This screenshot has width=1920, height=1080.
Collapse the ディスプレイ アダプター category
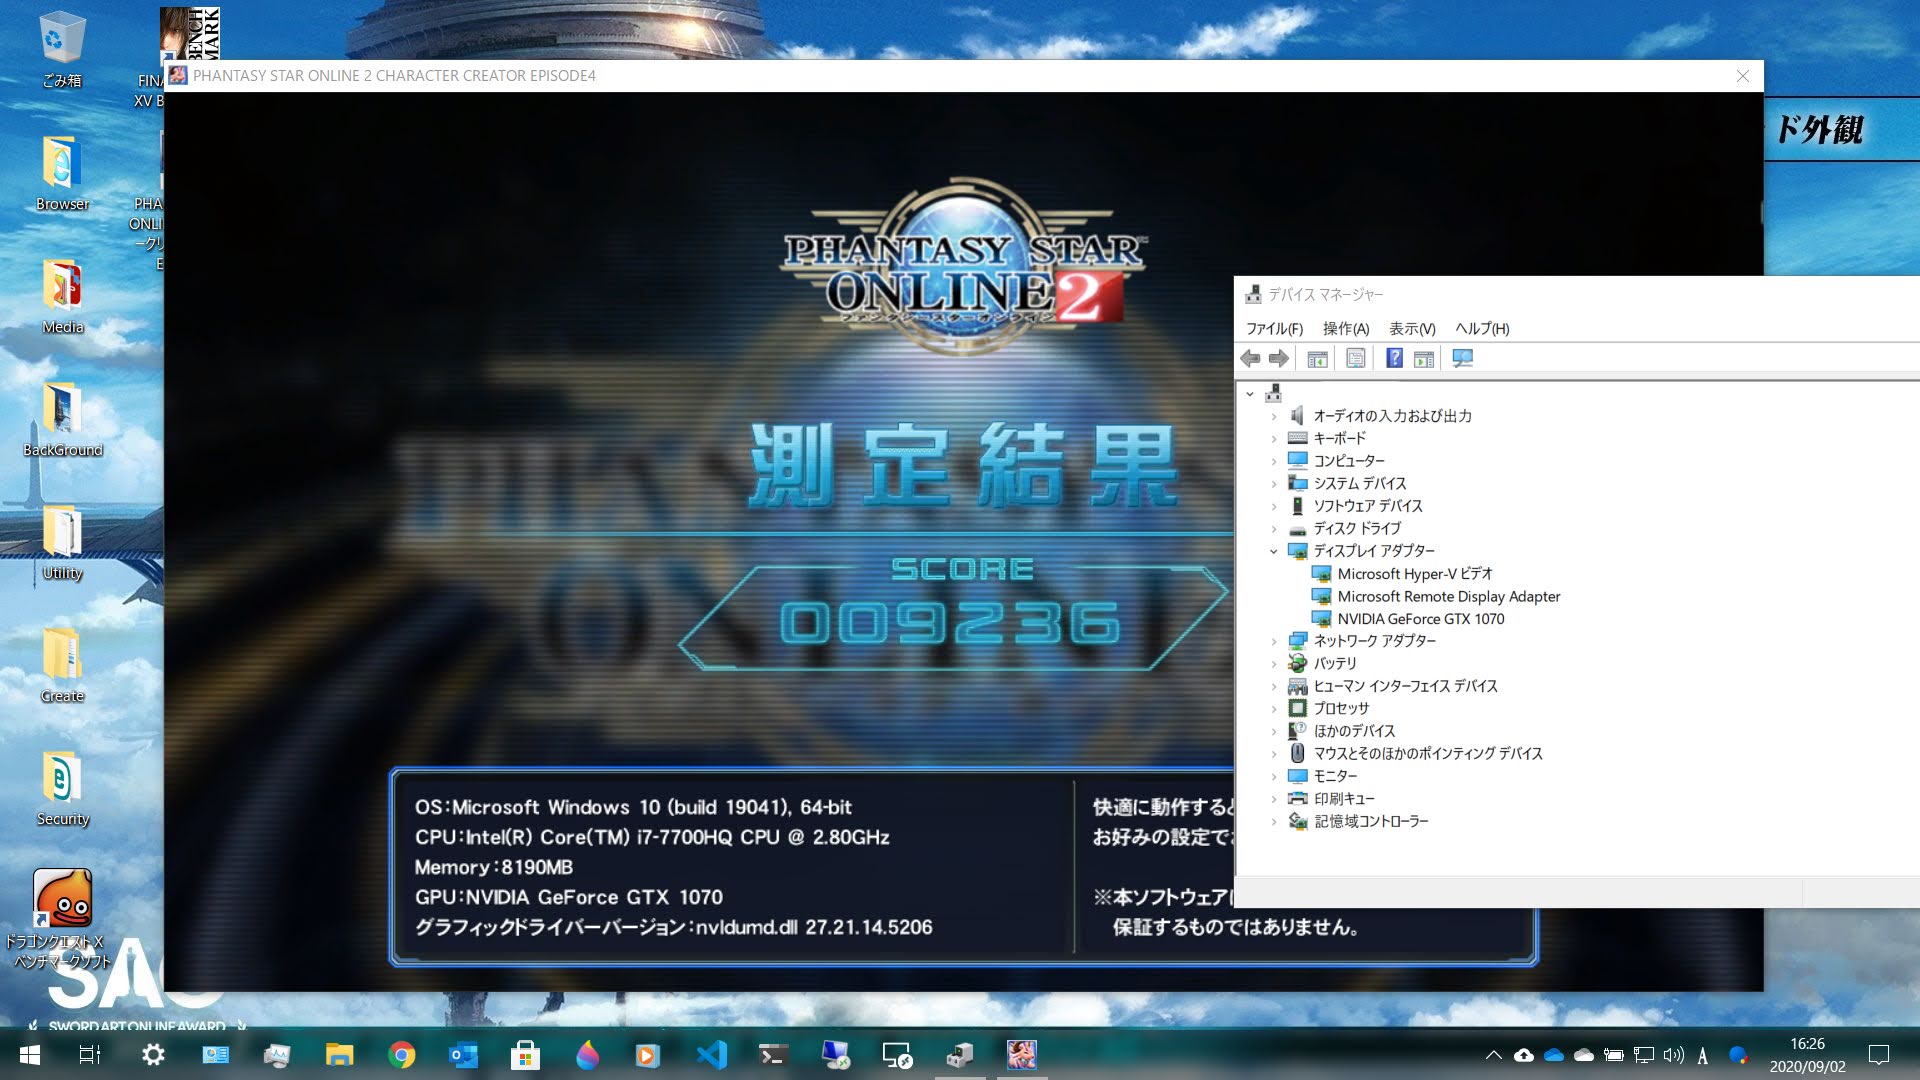click(1273, 551)
